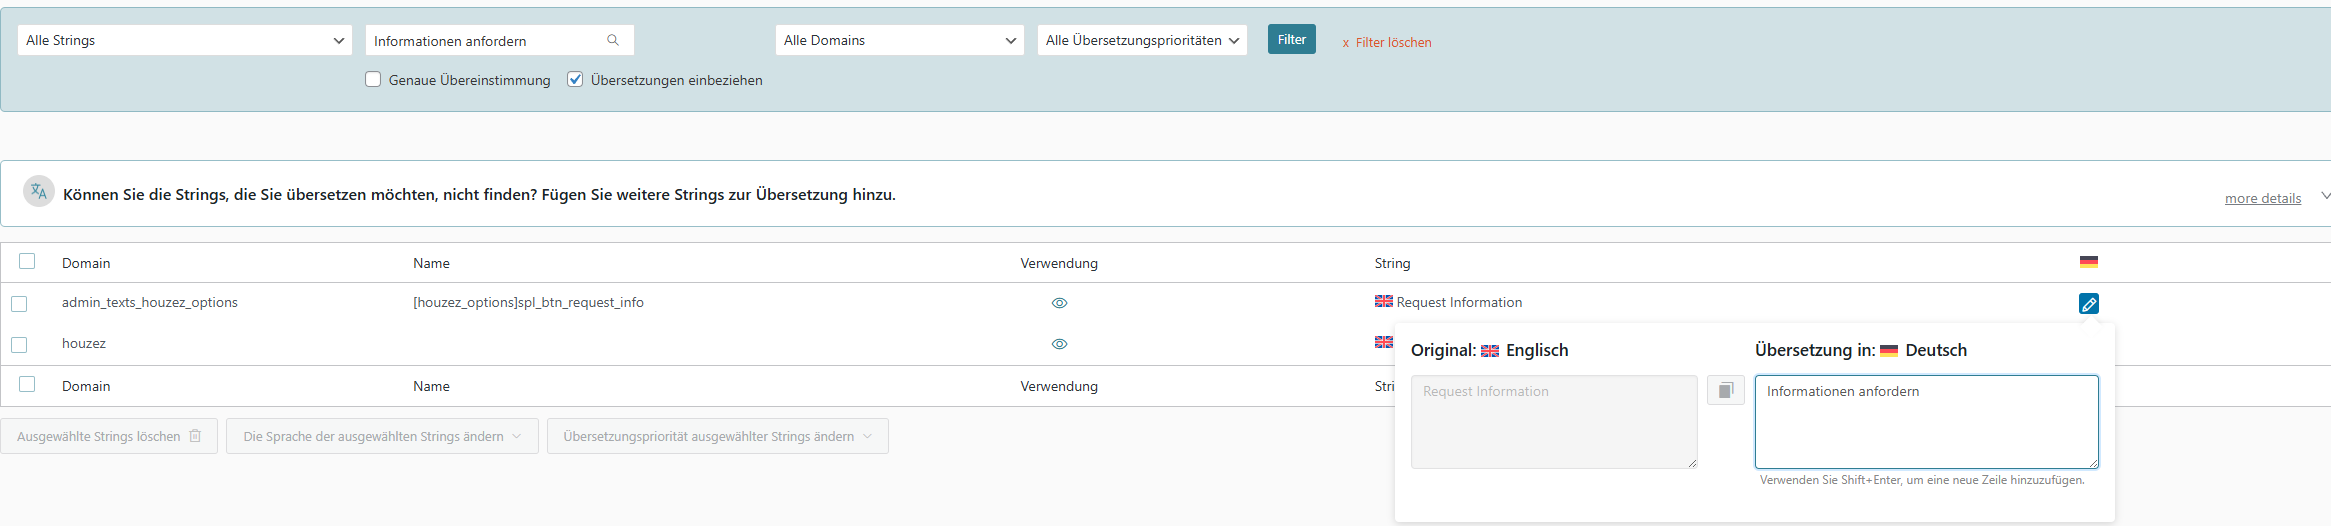Enable Genaue Übereinstimmung checkbox
The width and height of the screenshot is (2331, 526).
click(x=373, y=80)
